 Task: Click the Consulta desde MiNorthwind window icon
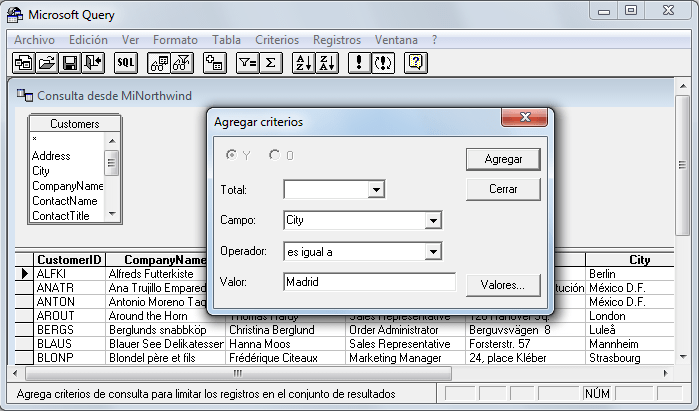tap(25, 95)
